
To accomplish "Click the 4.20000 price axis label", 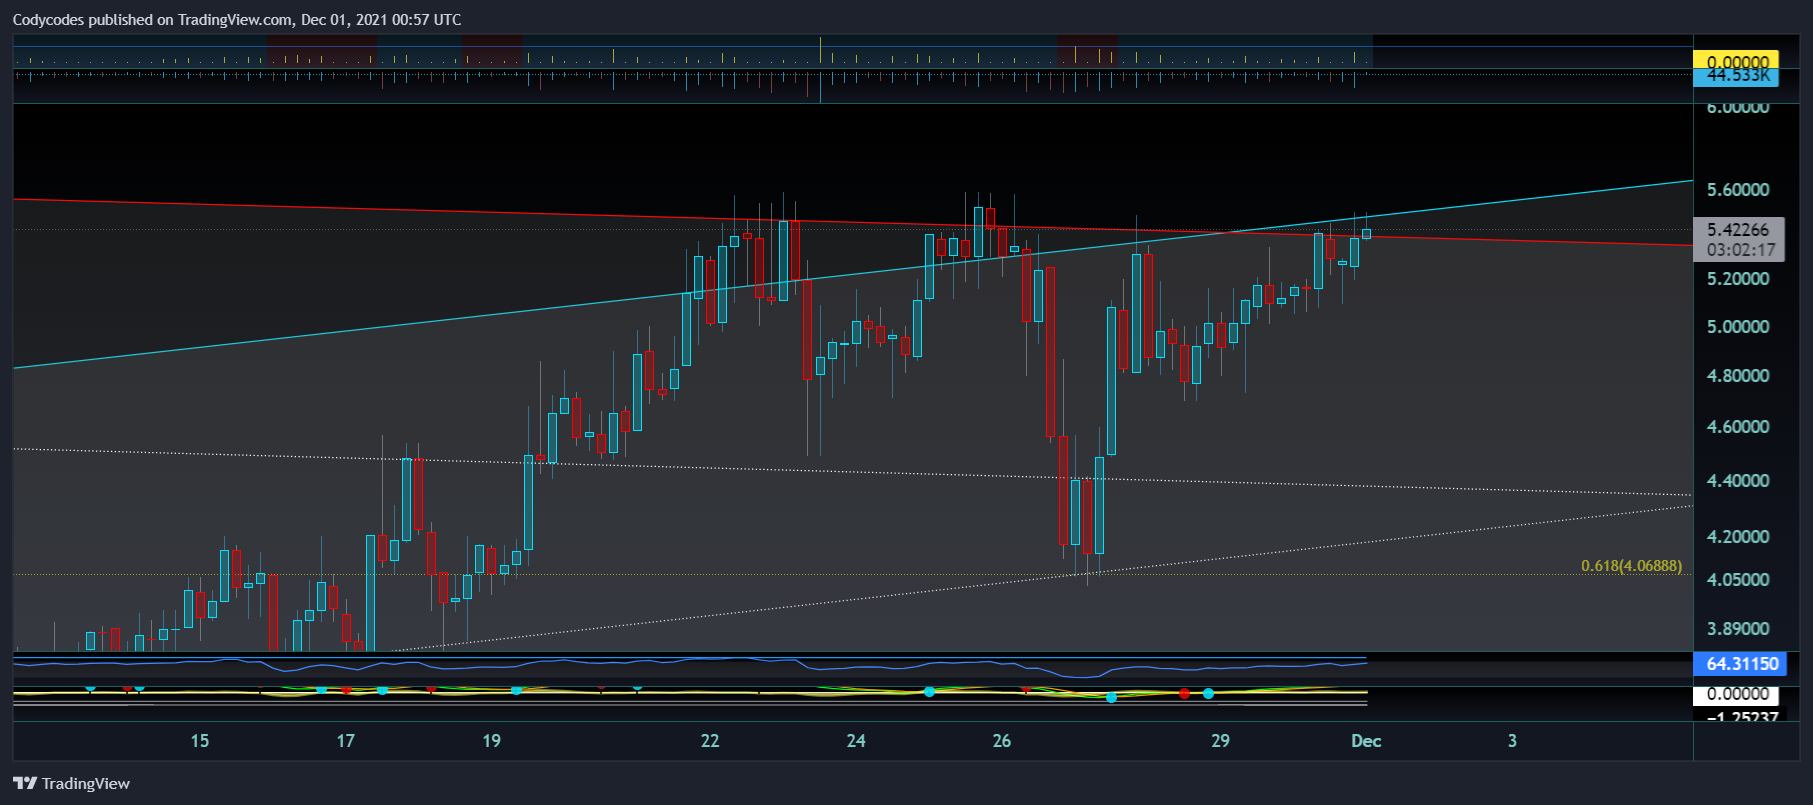I will coord(1738,537).
